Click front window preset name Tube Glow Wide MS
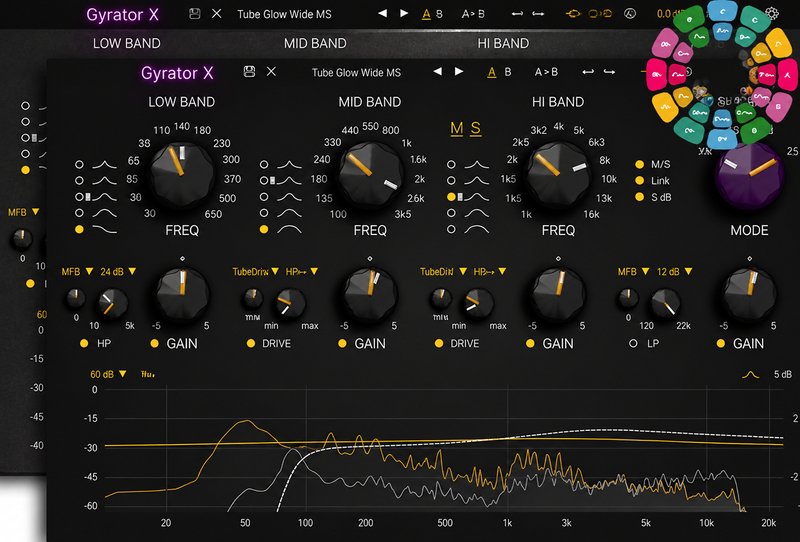Image resolution: width=800 pixels, height=542 pixels. coord(356,72)
